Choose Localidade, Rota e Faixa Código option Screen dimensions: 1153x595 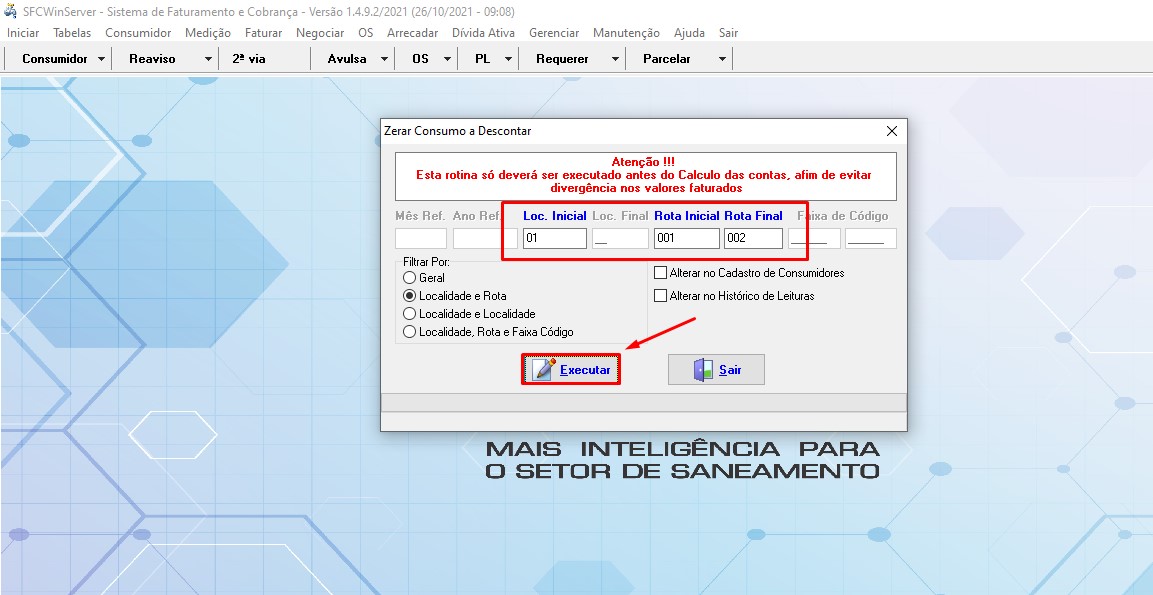409,332
